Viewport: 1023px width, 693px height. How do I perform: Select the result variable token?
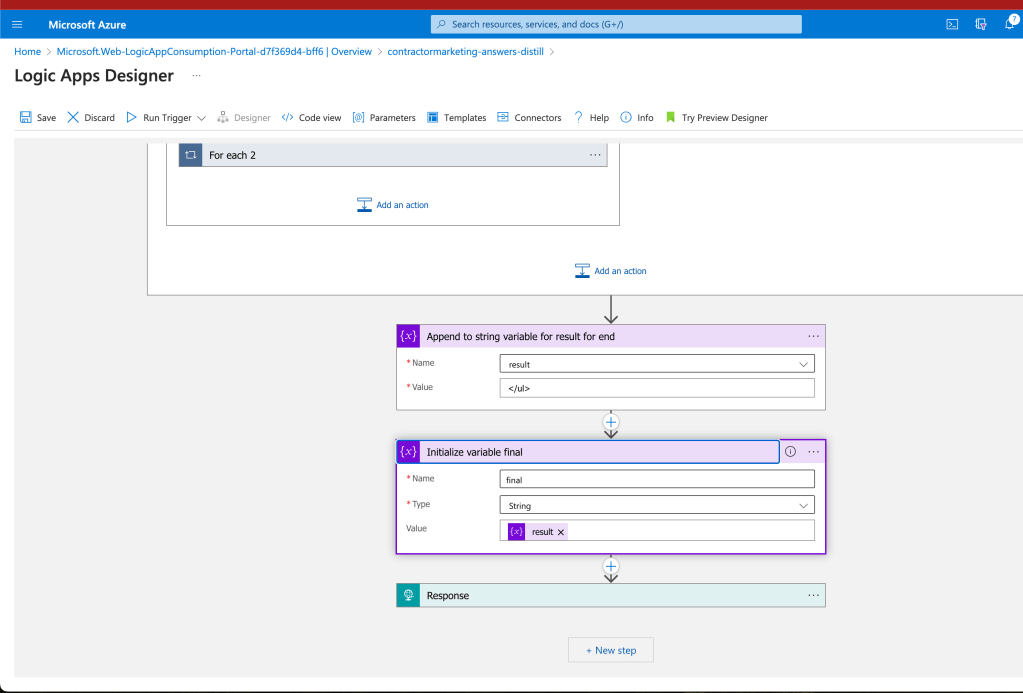pyautogui.click(x=538, y=532)
